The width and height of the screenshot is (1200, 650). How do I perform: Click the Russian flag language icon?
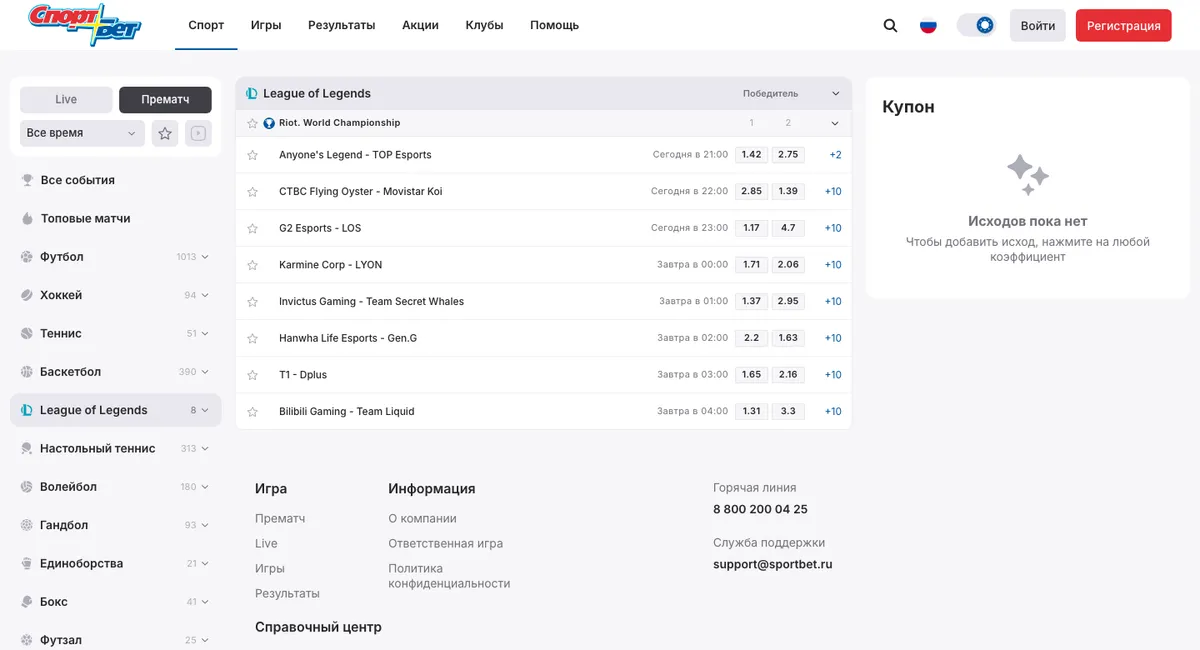[x=928, y=25]
